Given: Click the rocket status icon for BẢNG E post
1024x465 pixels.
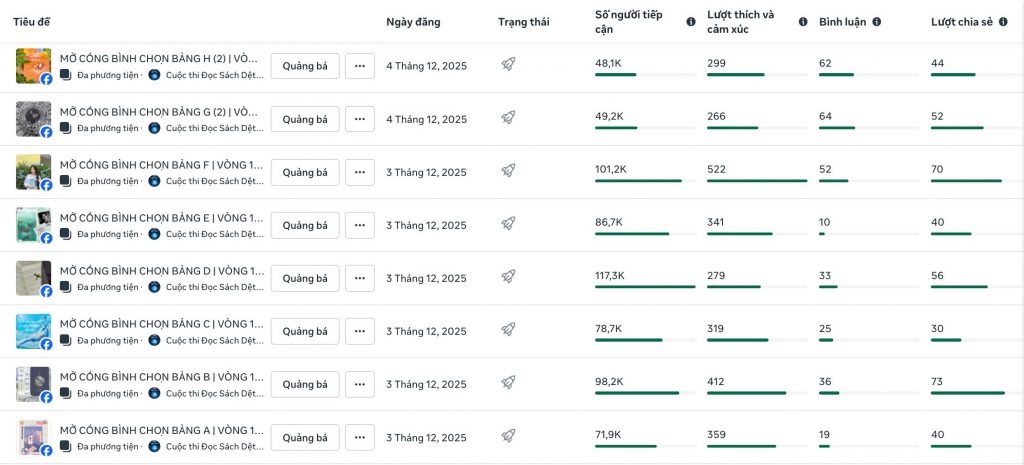Looking at the screenshot, I should click(x=508, y=223).
